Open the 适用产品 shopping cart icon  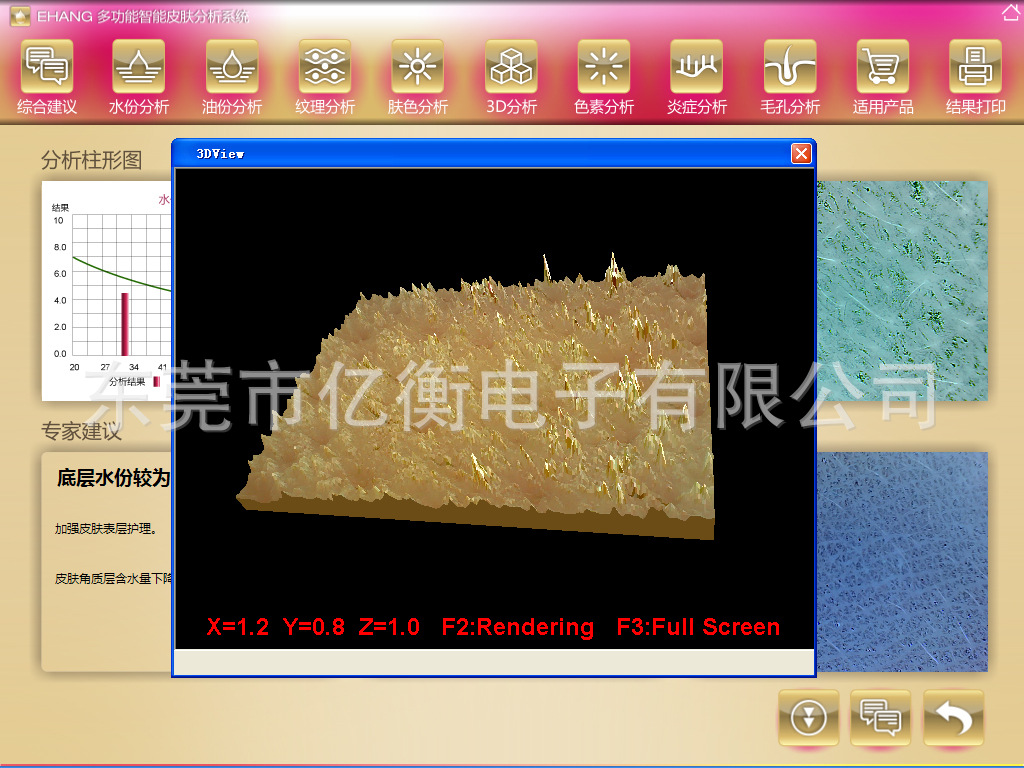click(x=883, y=67)
